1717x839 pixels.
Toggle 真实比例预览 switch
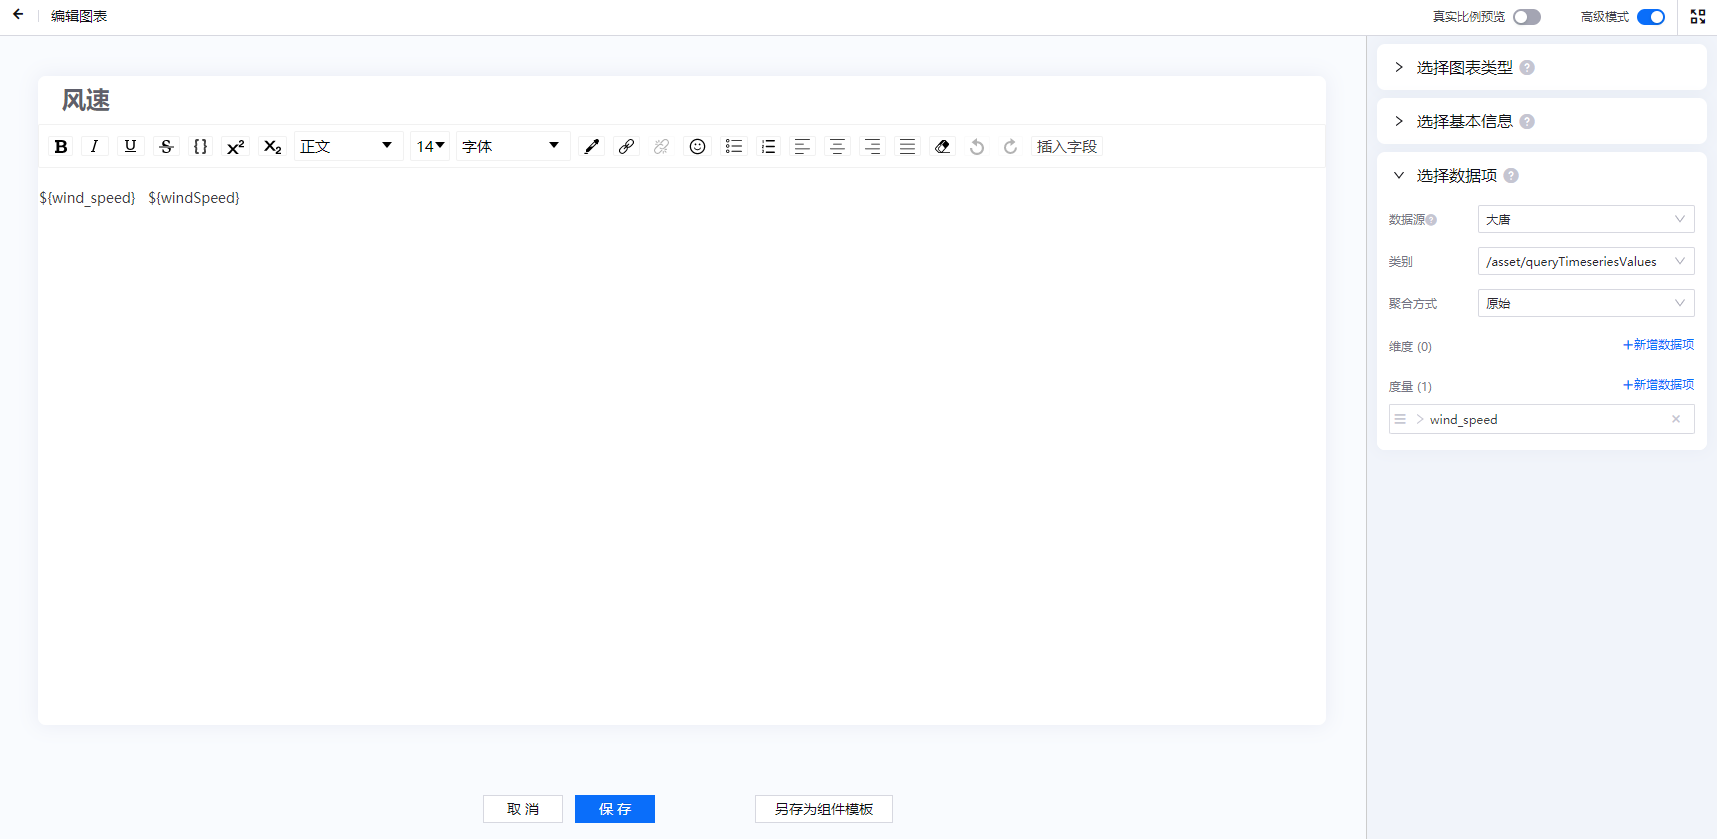1527,17
